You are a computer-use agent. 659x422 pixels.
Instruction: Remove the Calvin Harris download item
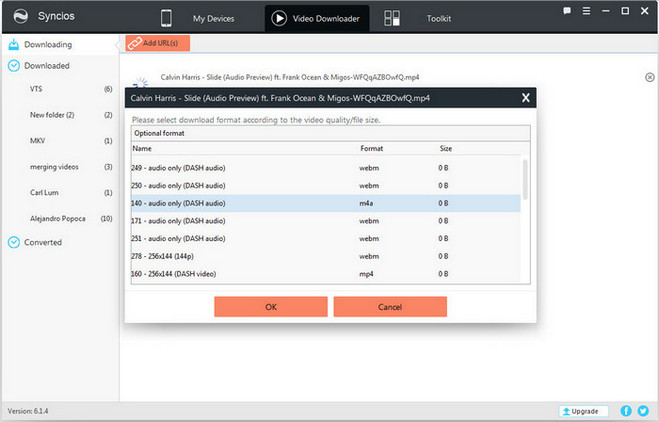click(x=650, y=77)
